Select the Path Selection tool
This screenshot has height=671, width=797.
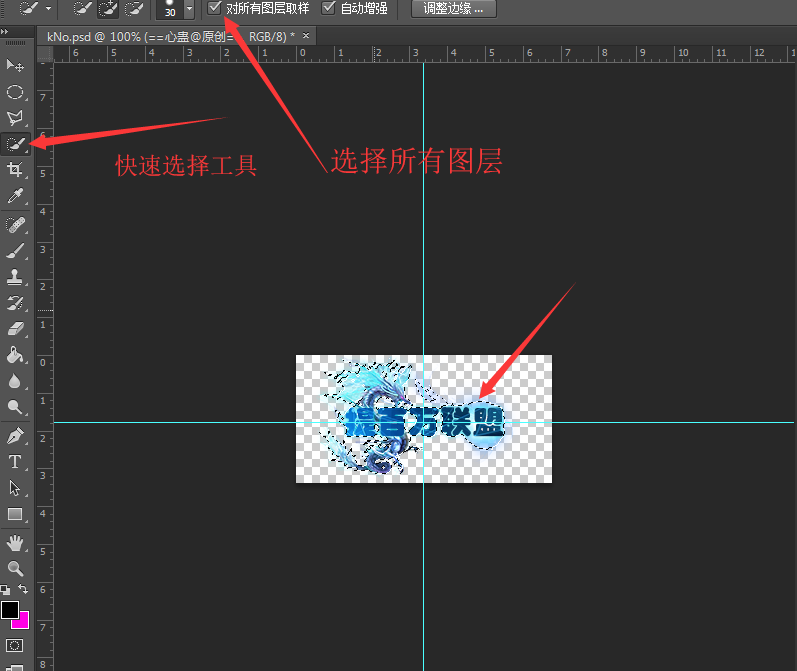point(15,488)
